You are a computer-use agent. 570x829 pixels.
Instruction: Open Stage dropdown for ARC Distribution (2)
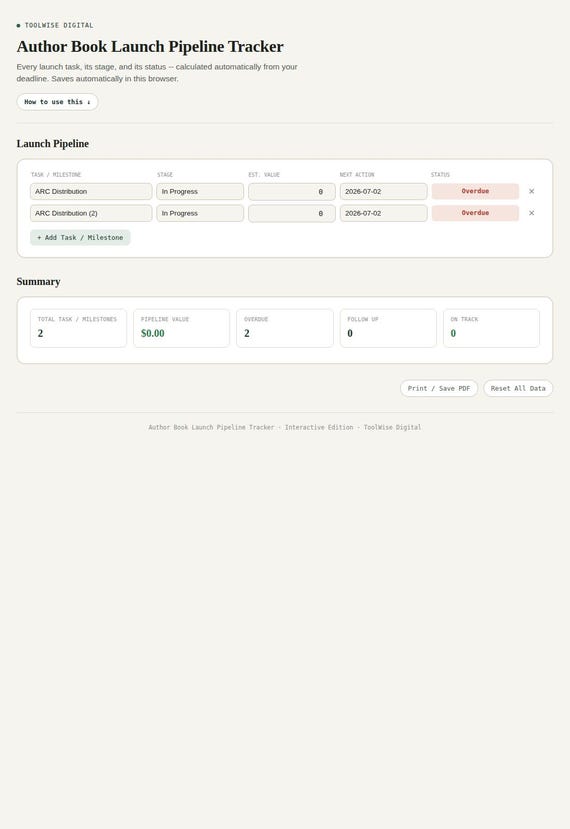tap(200, 213)
